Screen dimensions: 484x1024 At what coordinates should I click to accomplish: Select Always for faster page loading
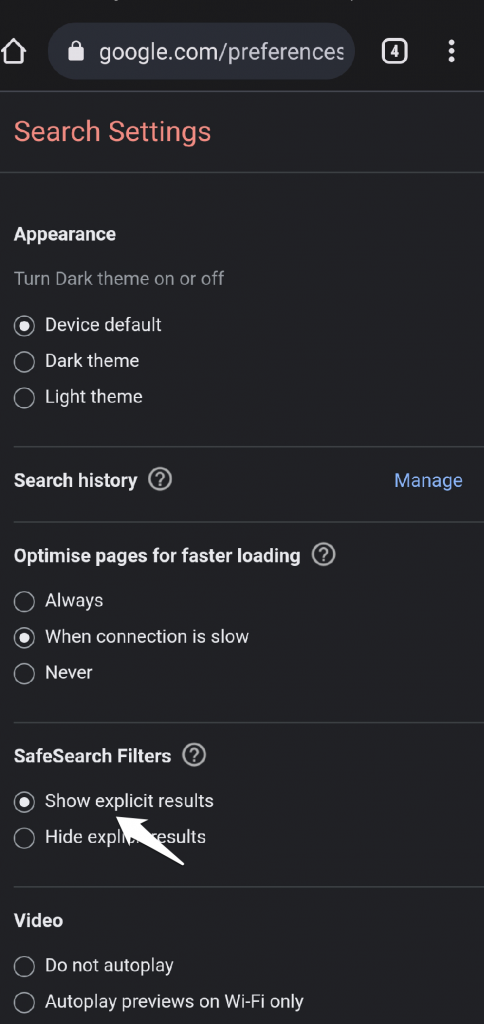tap(24, 601)
